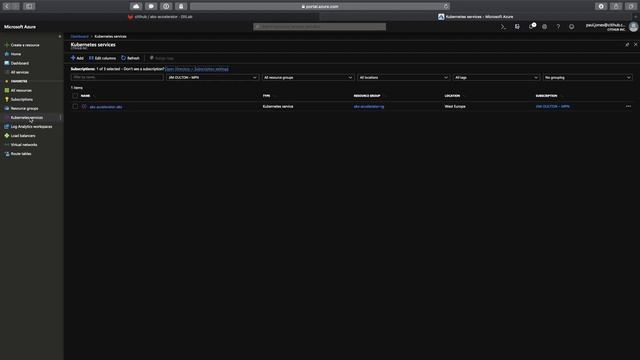Sort by the NAME column header
The height and width of the screenshot is (360, 640).
click(85, 96)
